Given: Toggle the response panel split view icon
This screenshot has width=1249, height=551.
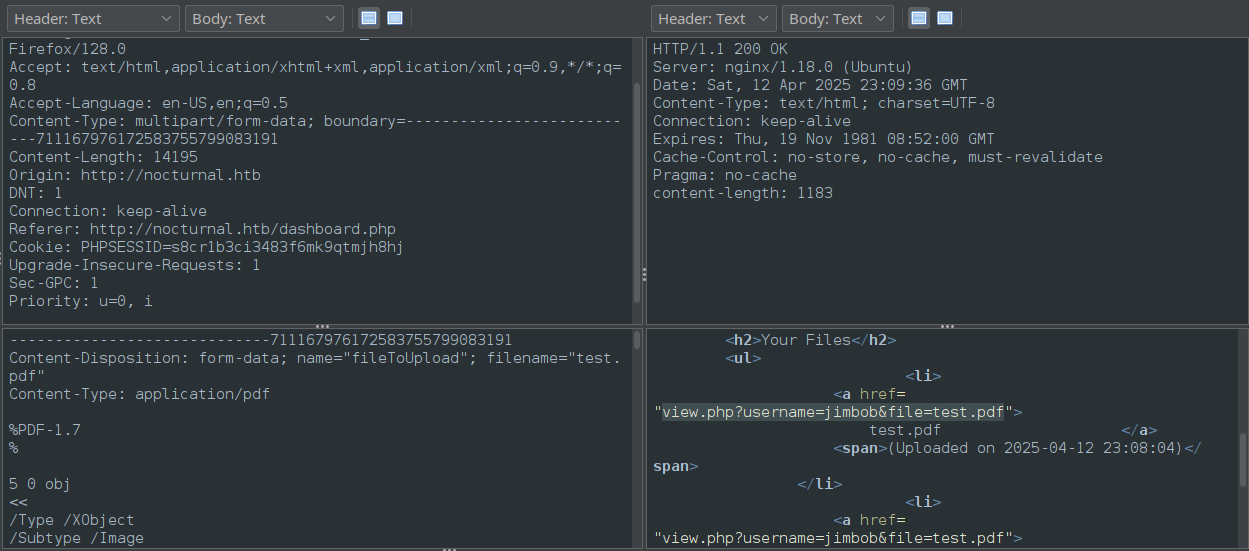Looking at the screenshot, I should (919, 18).
